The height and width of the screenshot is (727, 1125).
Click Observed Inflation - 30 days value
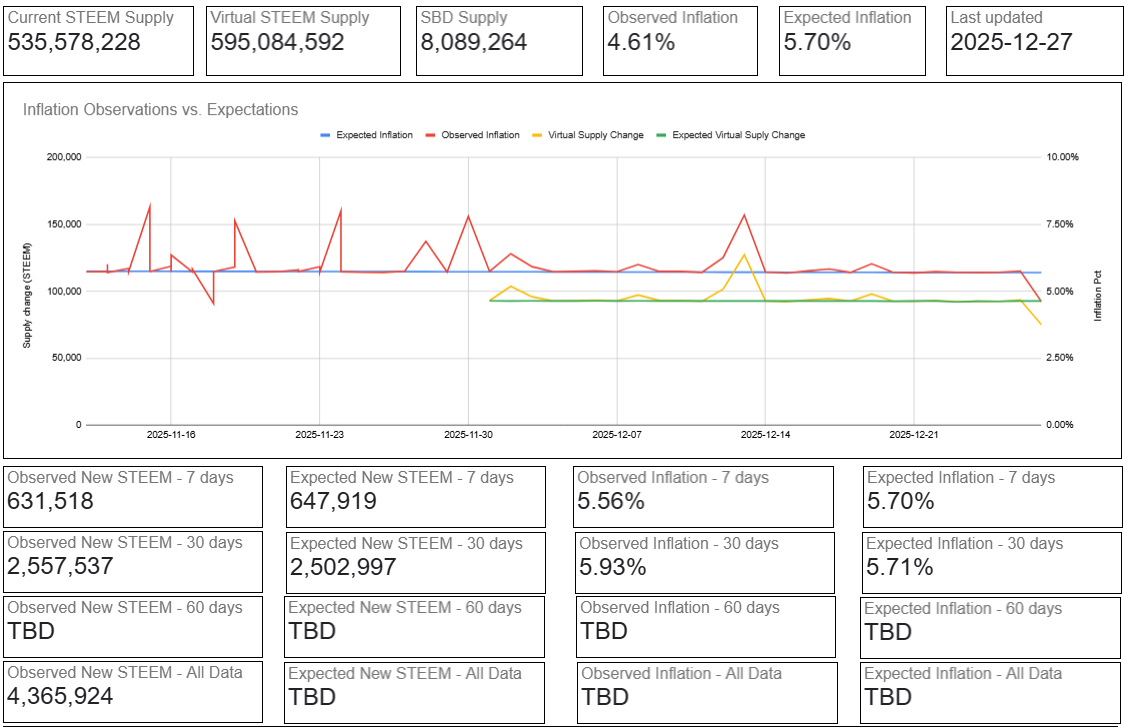(x=613, y=567)
